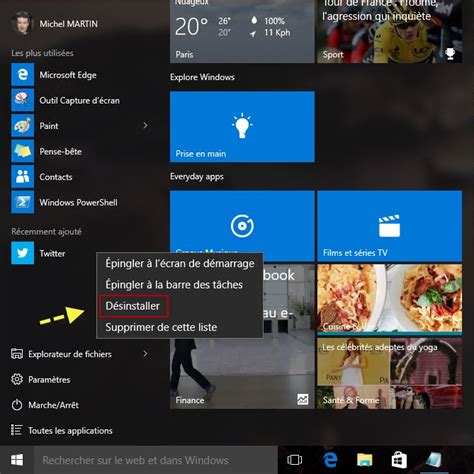Screen dimensions: 474x474
Task: Click the Windows Start button
Action: point(17,460)
